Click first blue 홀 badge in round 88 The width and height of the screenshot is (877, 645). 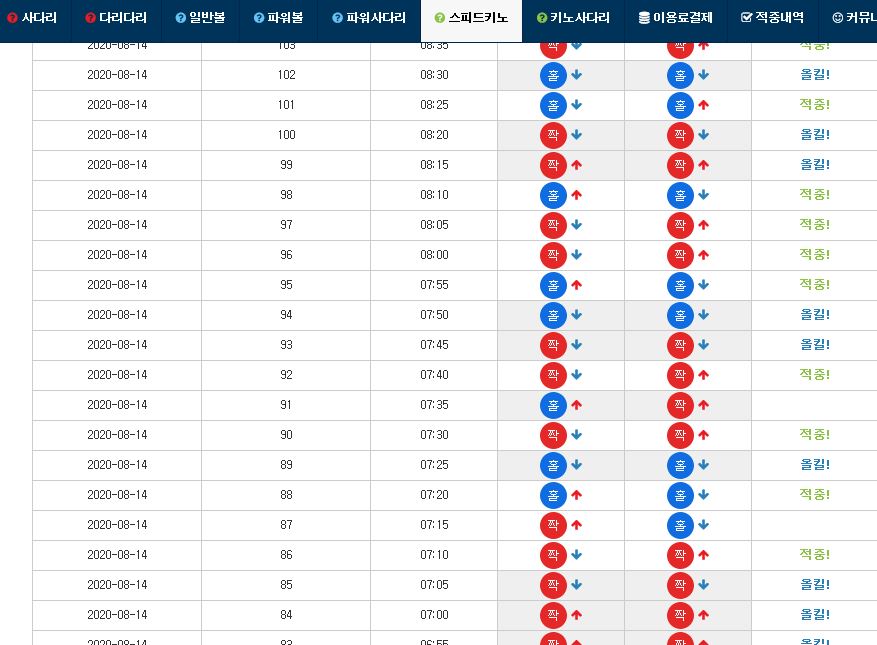[x=553, y=495]
